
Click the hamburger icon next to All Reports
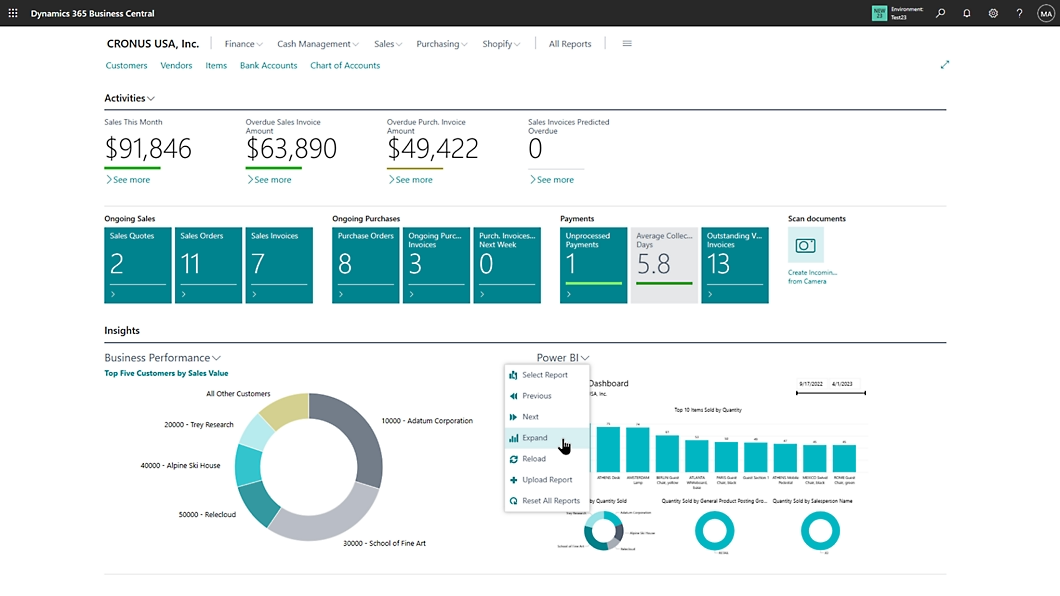click(627, 43)
